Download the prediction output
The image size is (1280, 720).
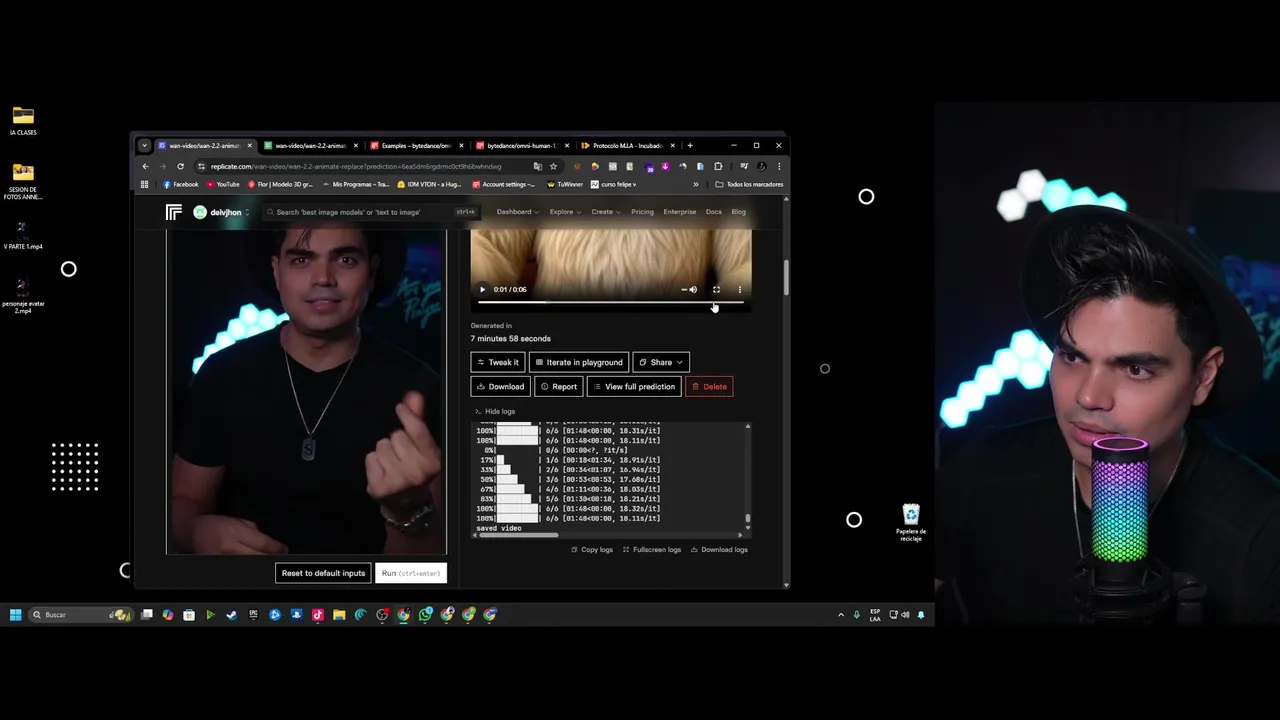pyautogui.click(x=500, y=386)
